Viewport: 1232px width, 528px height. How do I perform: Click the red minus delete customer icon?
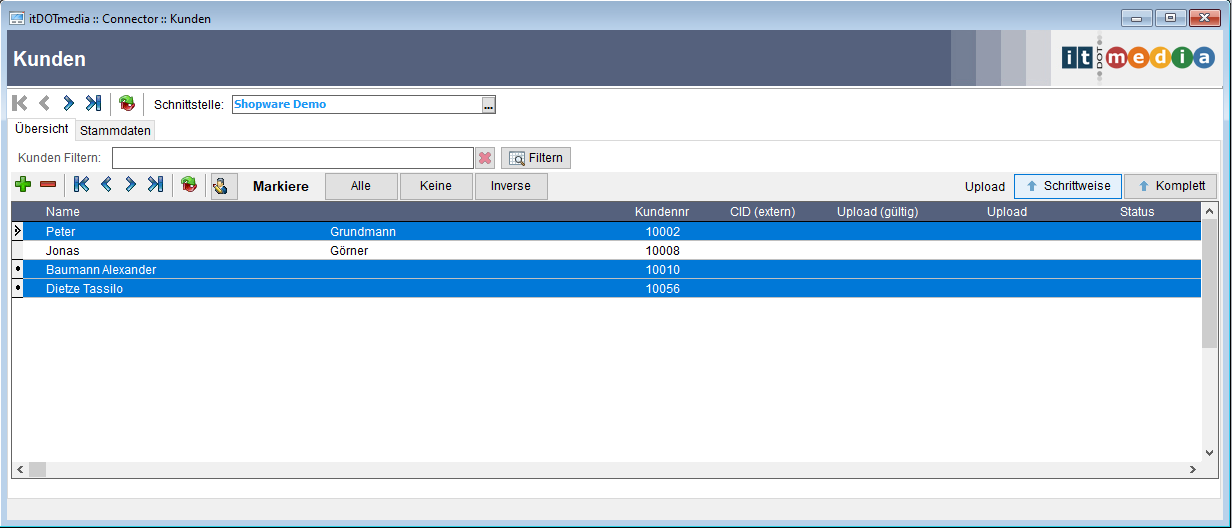[47, 185]
